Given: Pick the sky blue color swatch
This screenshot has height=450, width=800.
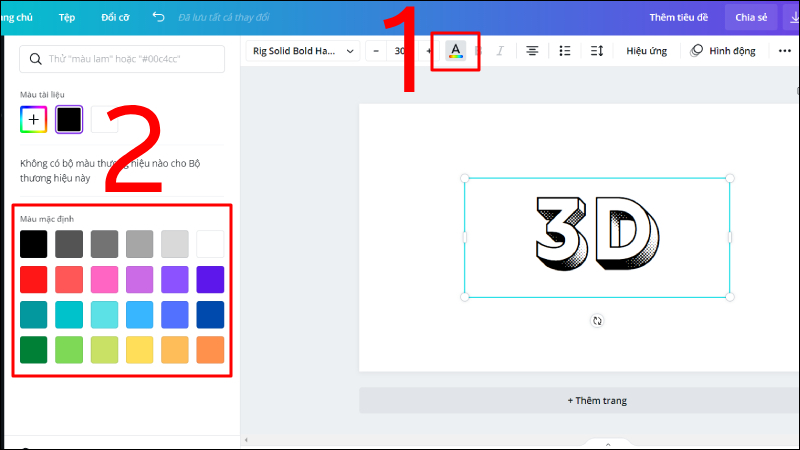Looking at the screenshot, I should pos(139,315).
